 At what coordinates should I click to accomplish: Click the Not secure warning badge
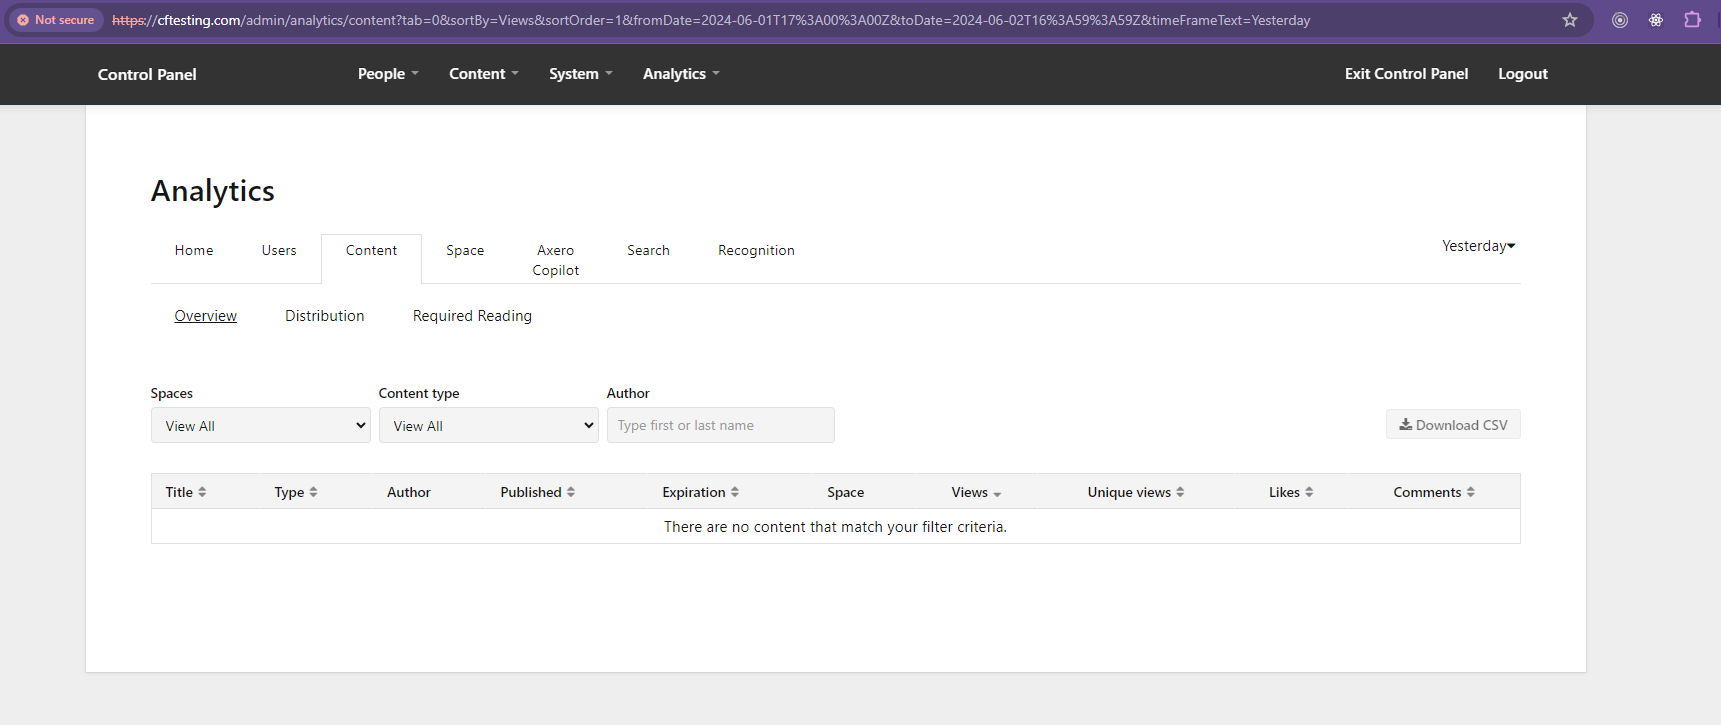[x=56, y=20]
